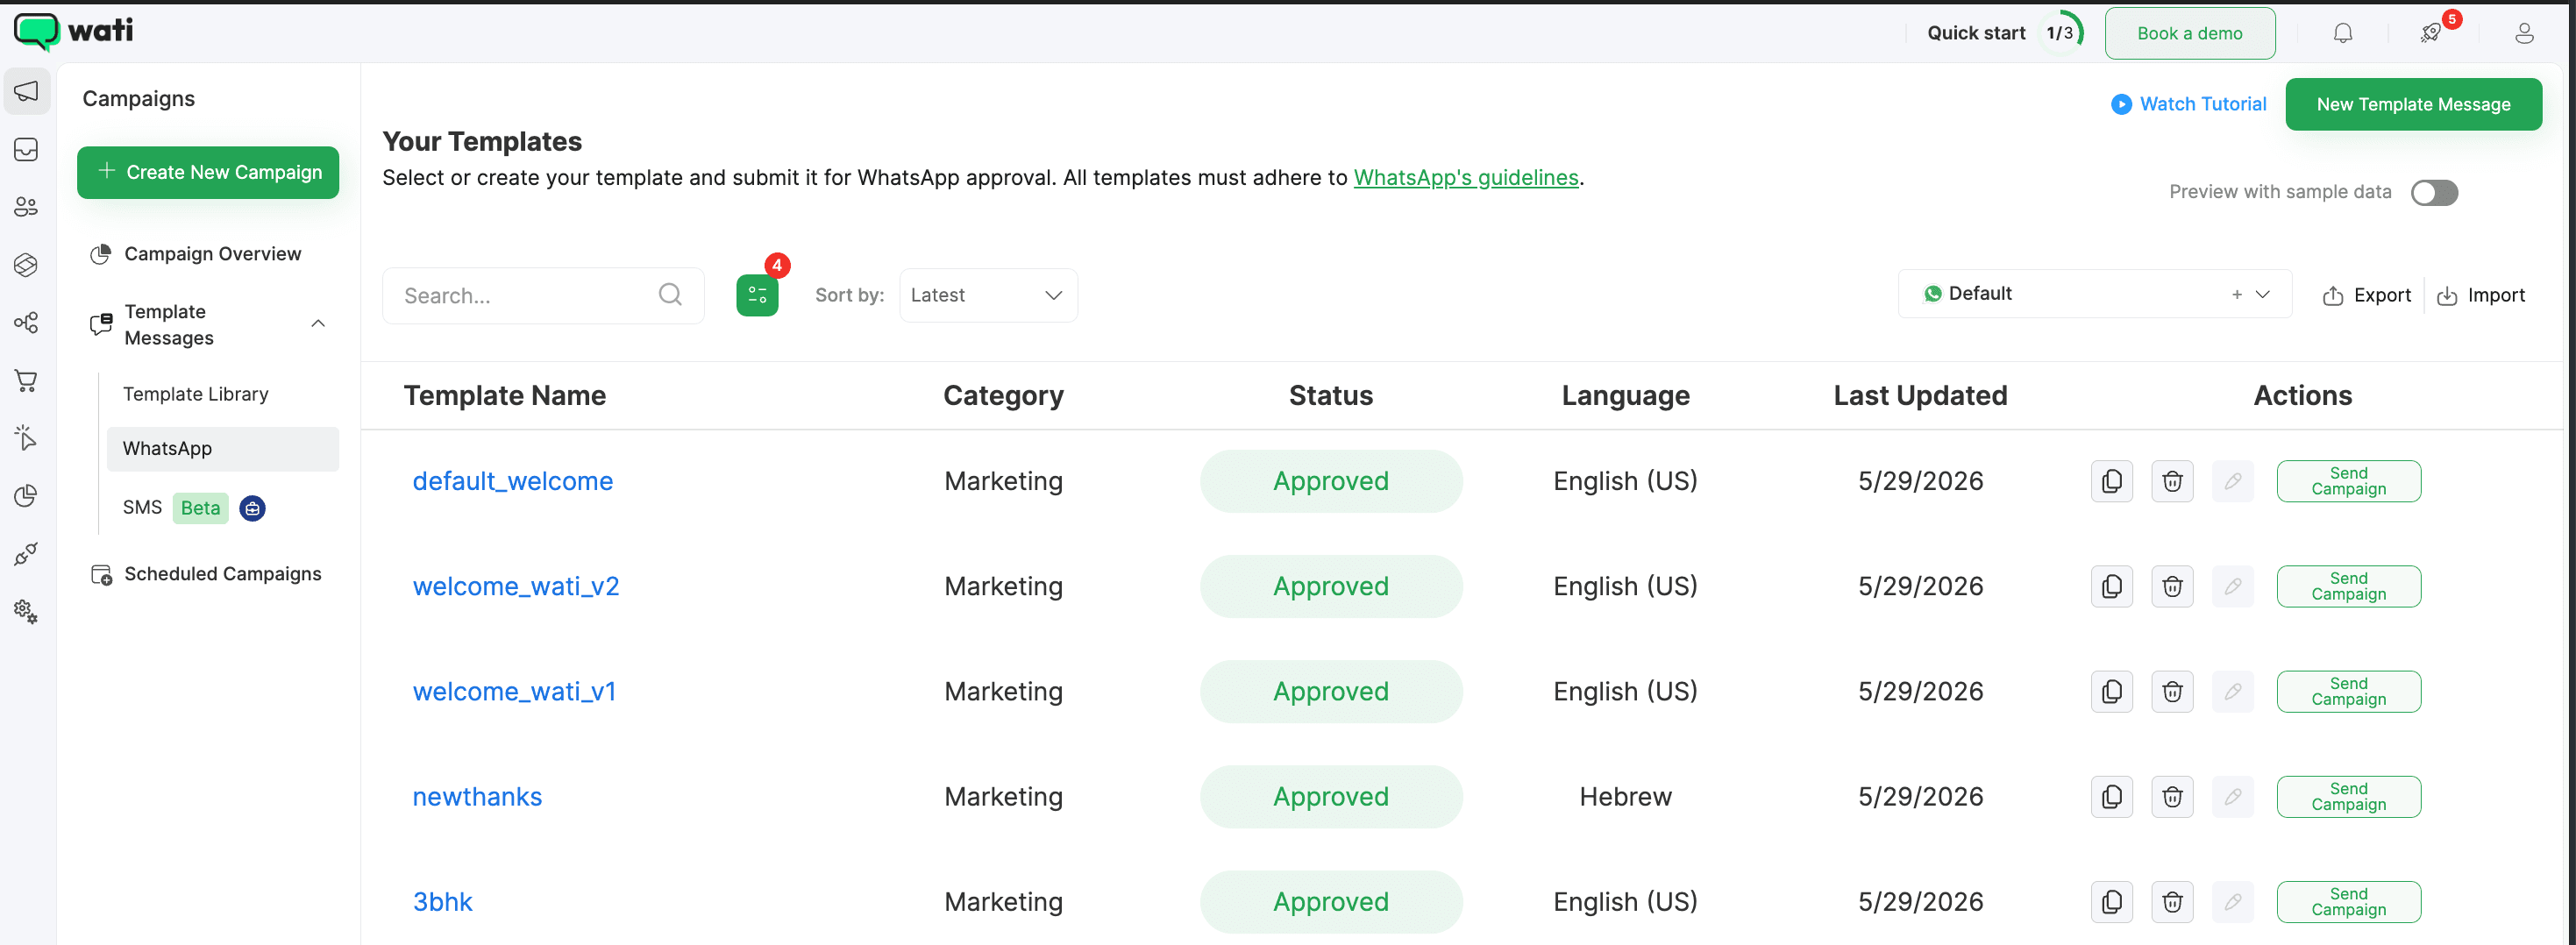Open the rocket updates icon with badge
Image resolution: width=2576 pixels, height=945 pixels.
click(x=2431, y=34)
